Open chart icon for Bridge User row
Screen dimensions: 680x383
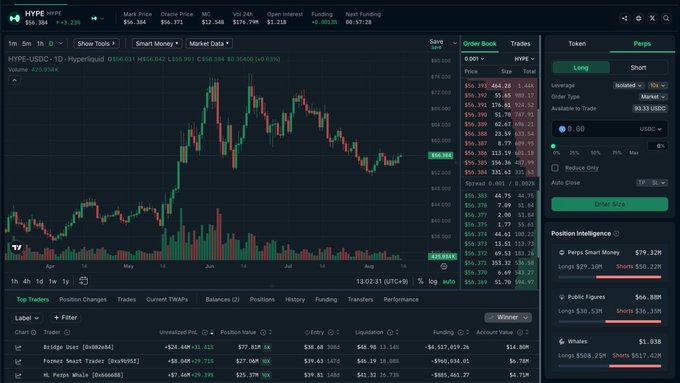(18, 347)
